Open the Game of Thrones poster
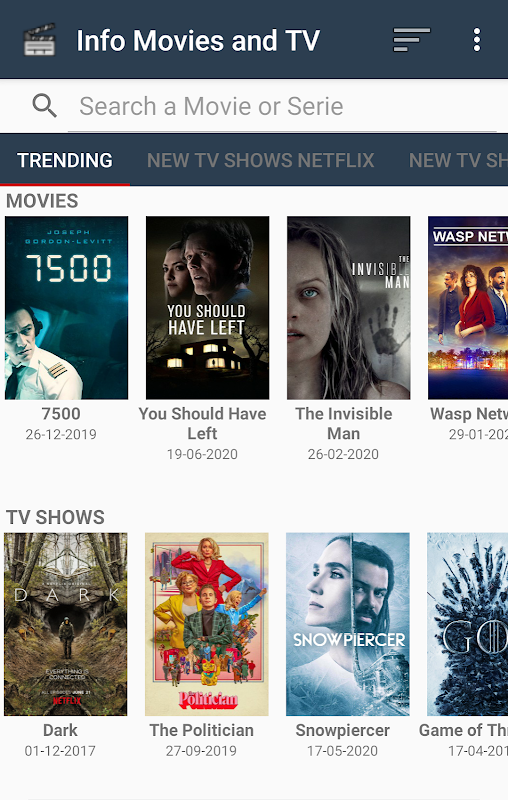The width and height of the screenshot is (508, 800). click(467, 624)
